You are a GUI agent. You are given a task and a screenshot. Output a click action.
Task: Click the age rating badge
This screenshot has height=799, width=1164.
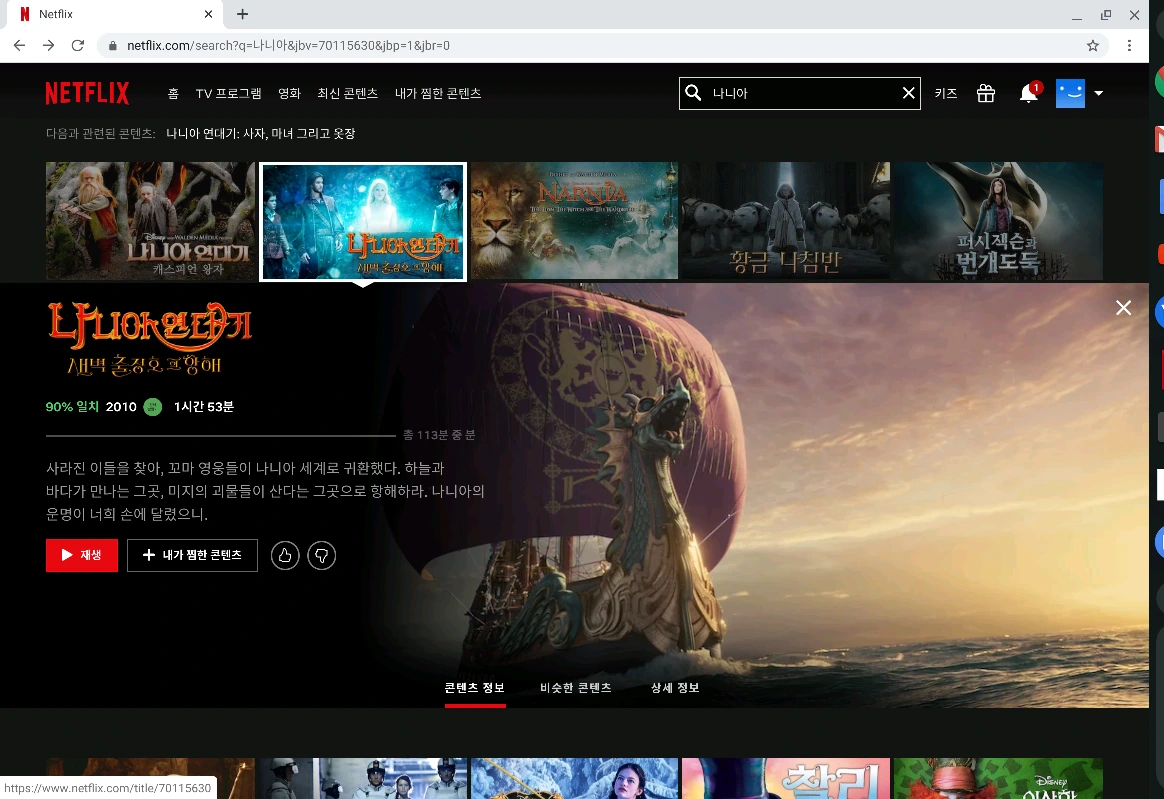(x=153, y=406)
